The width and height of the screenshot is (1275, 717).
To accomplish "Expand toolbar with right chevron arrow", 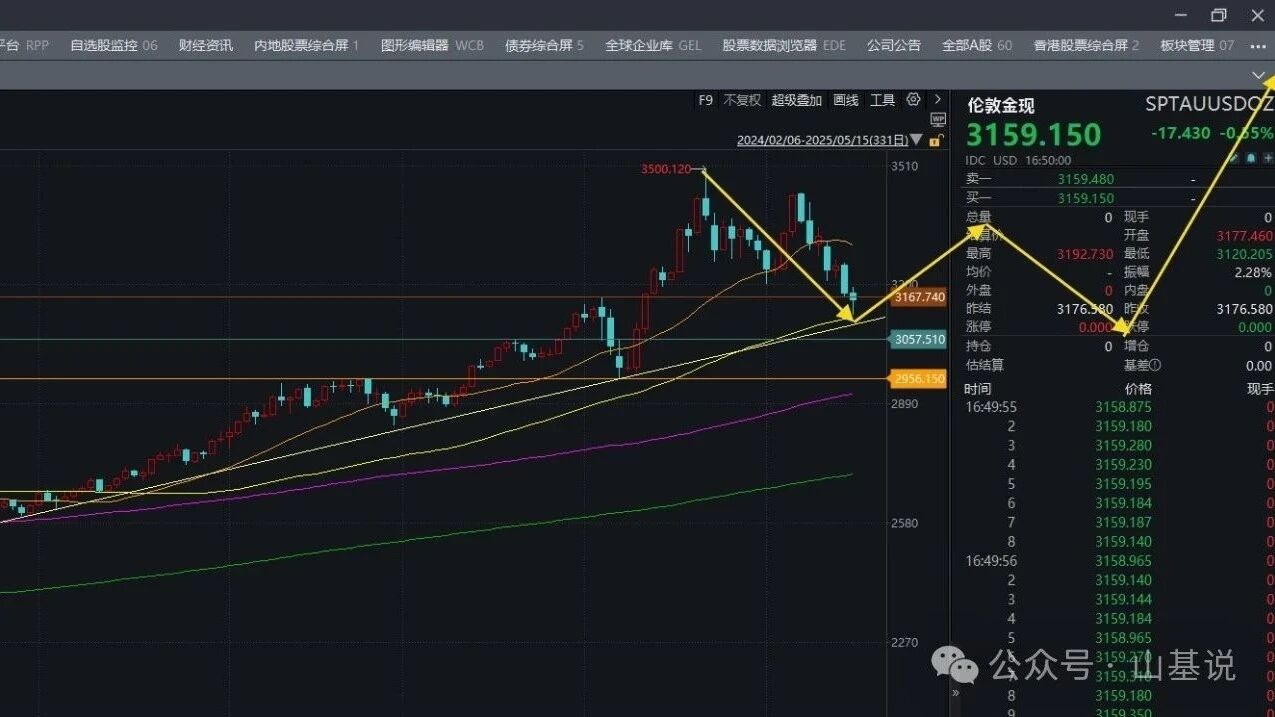I will point(938,99).
